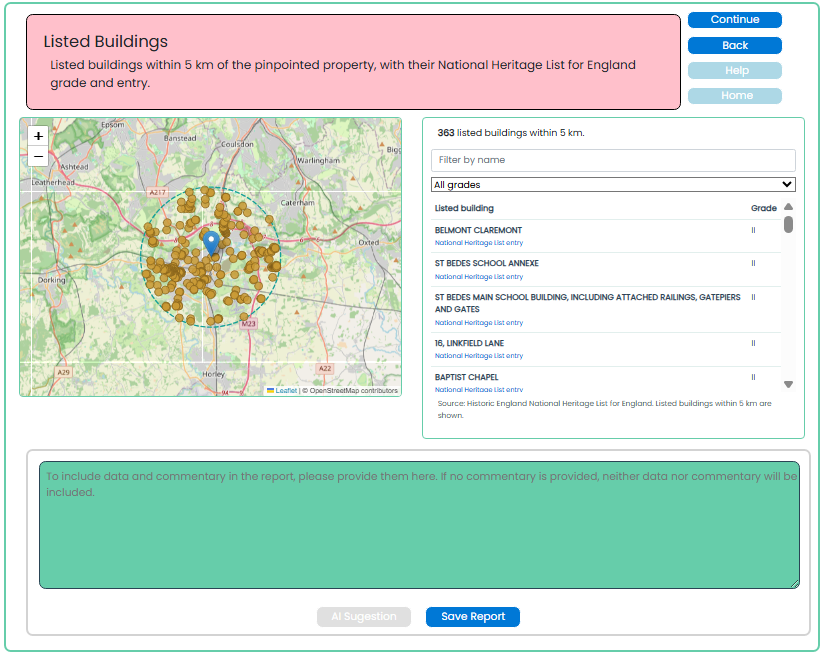
Task: Open Baptist Chapel heritage list entry
Action: [x=478, y=390]
